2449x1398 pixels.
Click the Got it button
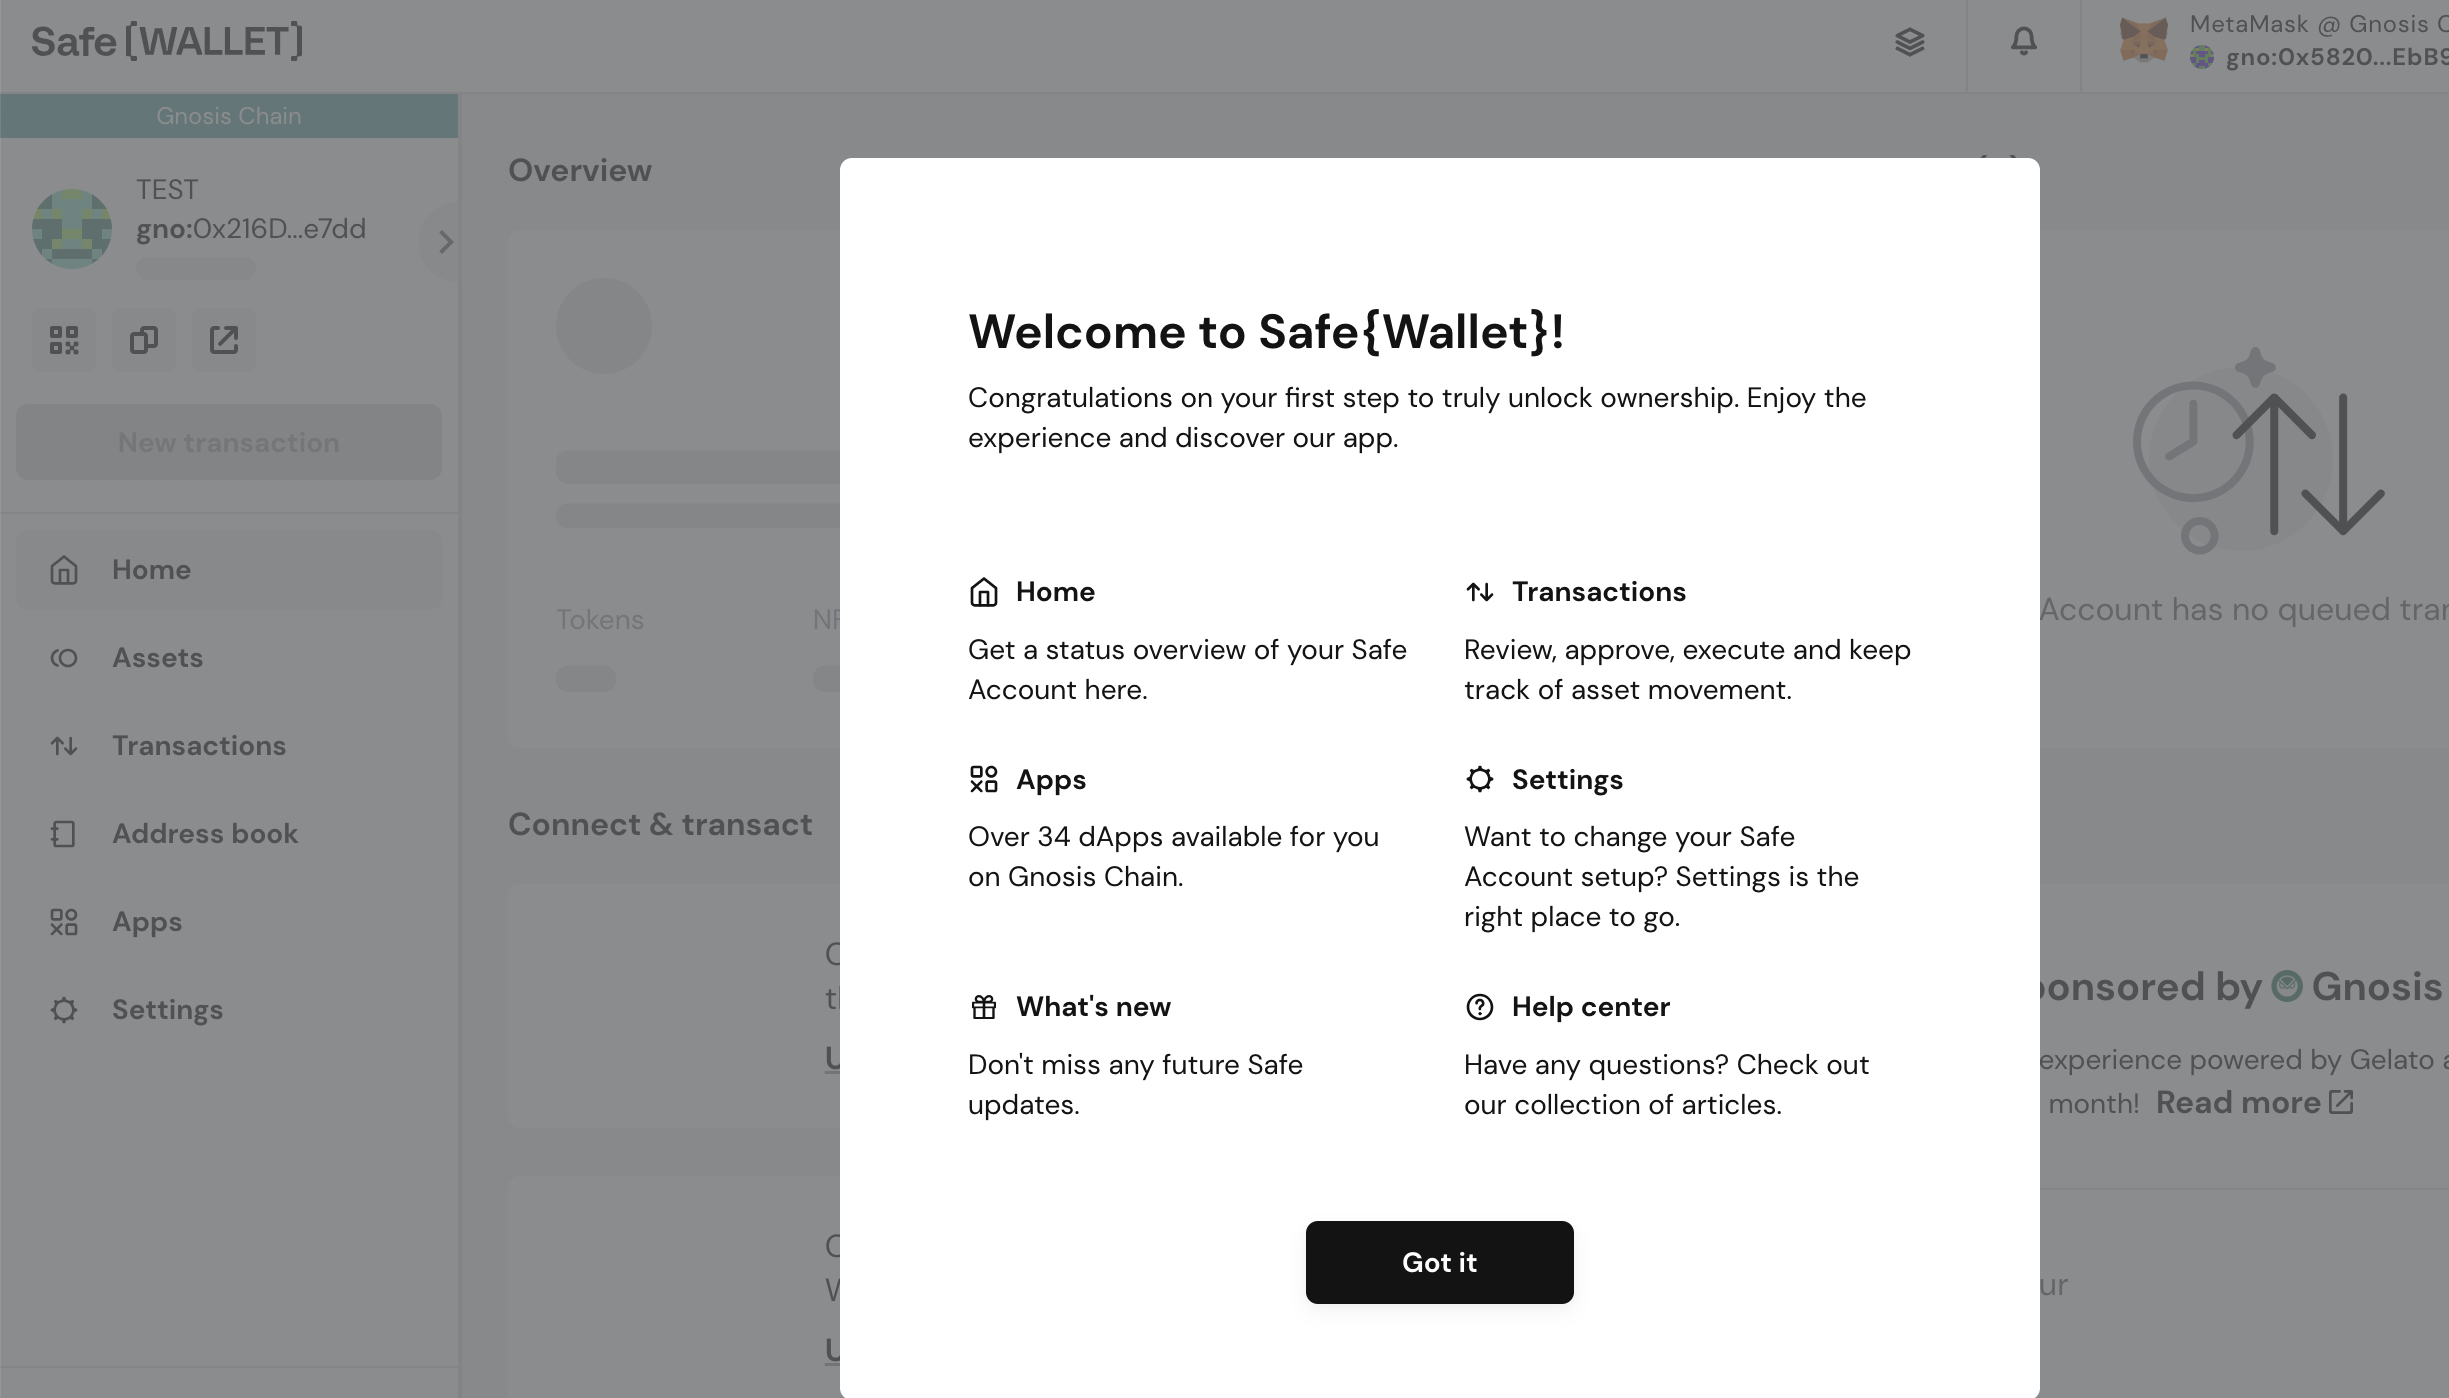pyautogui.click(x=1439, y=1262)
